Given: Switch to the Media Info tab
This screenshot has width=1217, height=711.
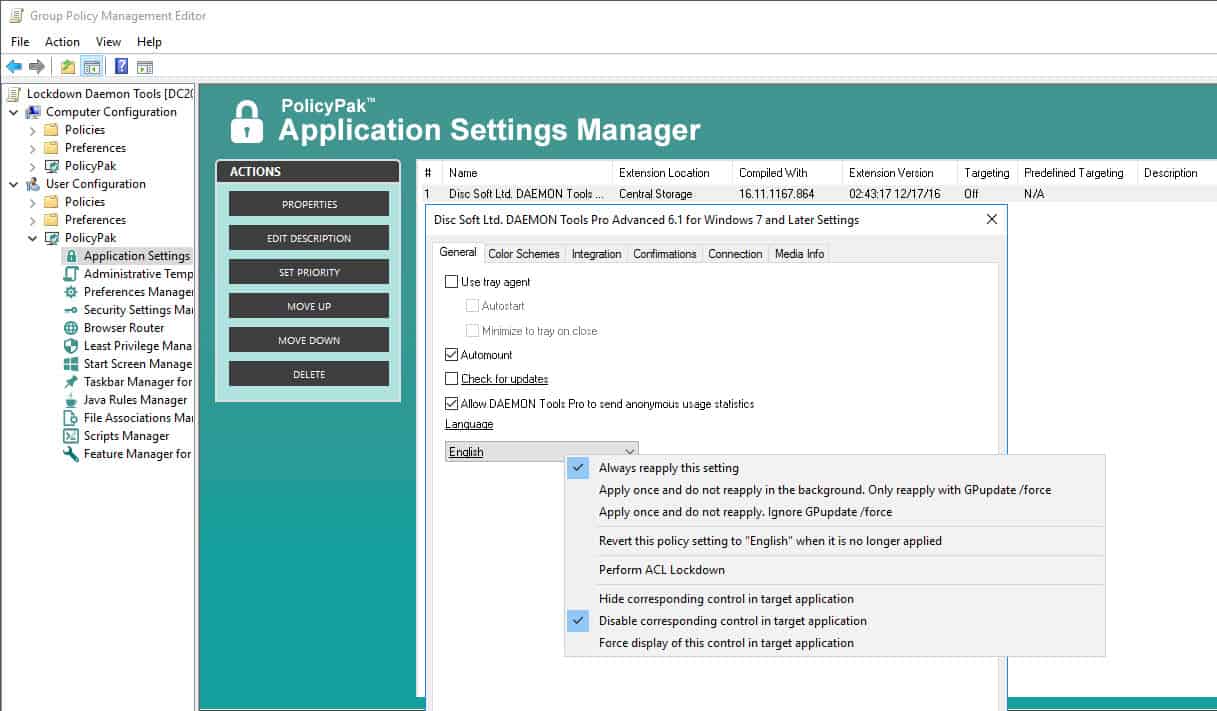Looking at the screenshot, I should [x=799, y=254].
